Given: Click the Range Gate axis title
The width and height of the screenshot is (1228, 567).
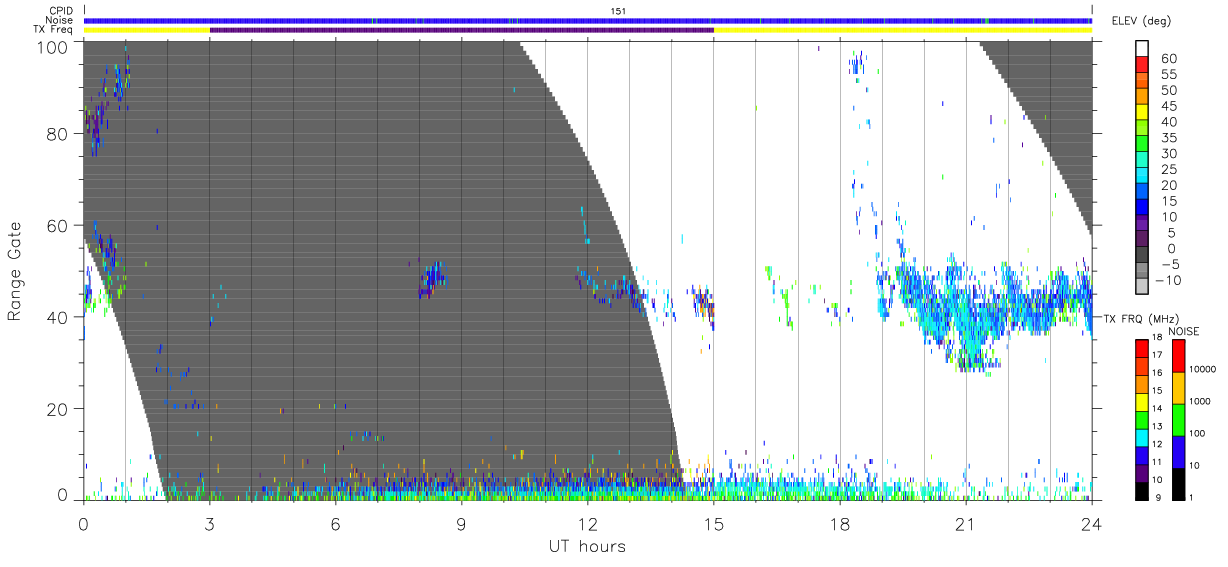Looking at the screenshot, I should (x=15, y=270).
